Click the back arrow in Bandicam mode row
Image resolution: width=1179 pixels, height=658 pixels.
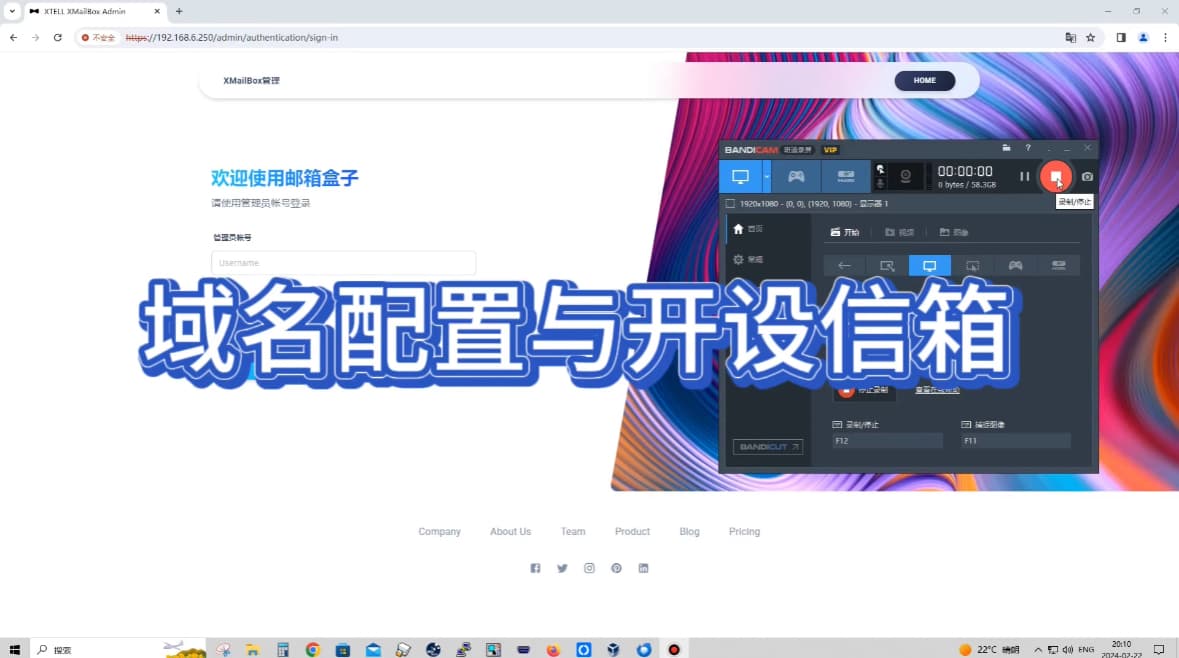844,265
